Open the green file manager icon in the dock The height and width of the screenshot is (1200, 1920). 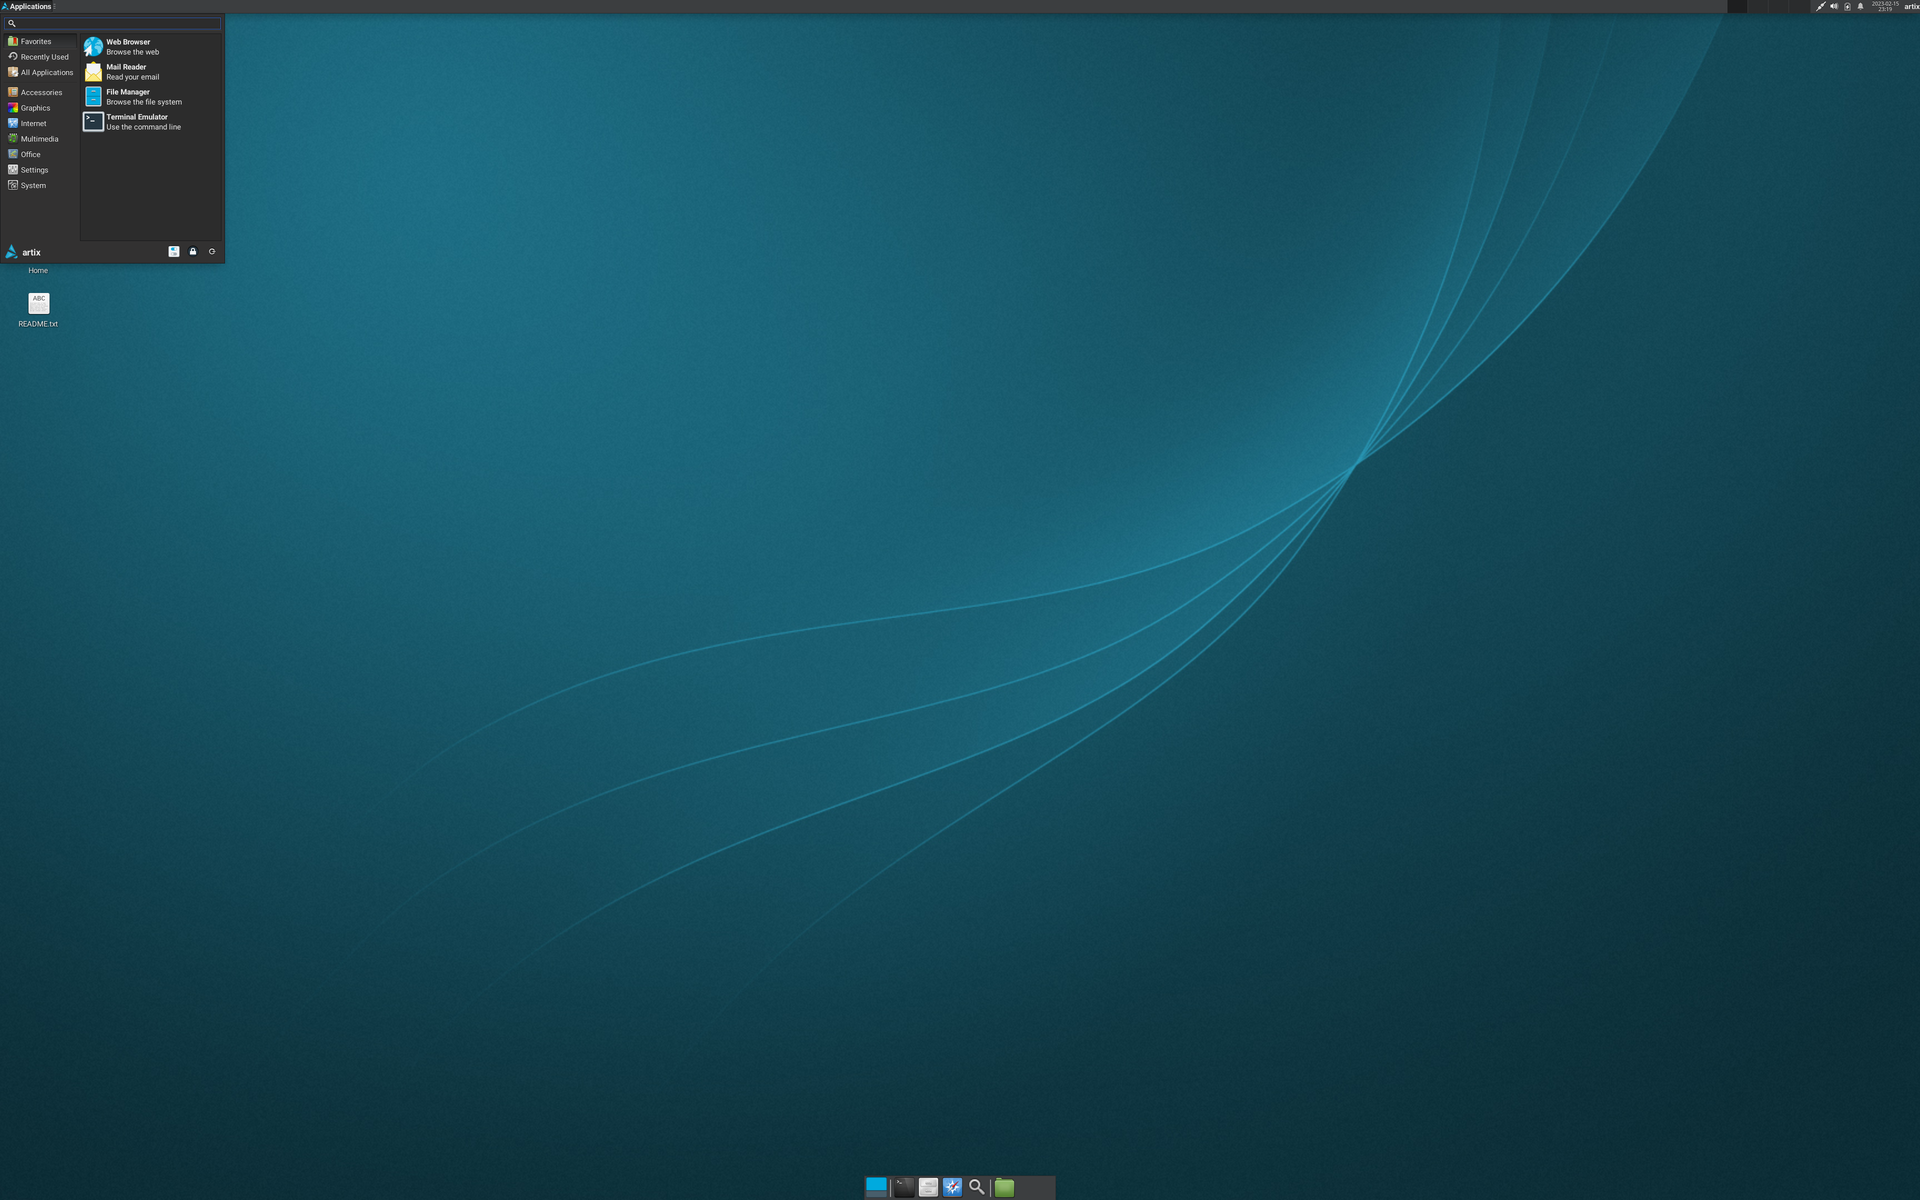click(1004, 1187)
